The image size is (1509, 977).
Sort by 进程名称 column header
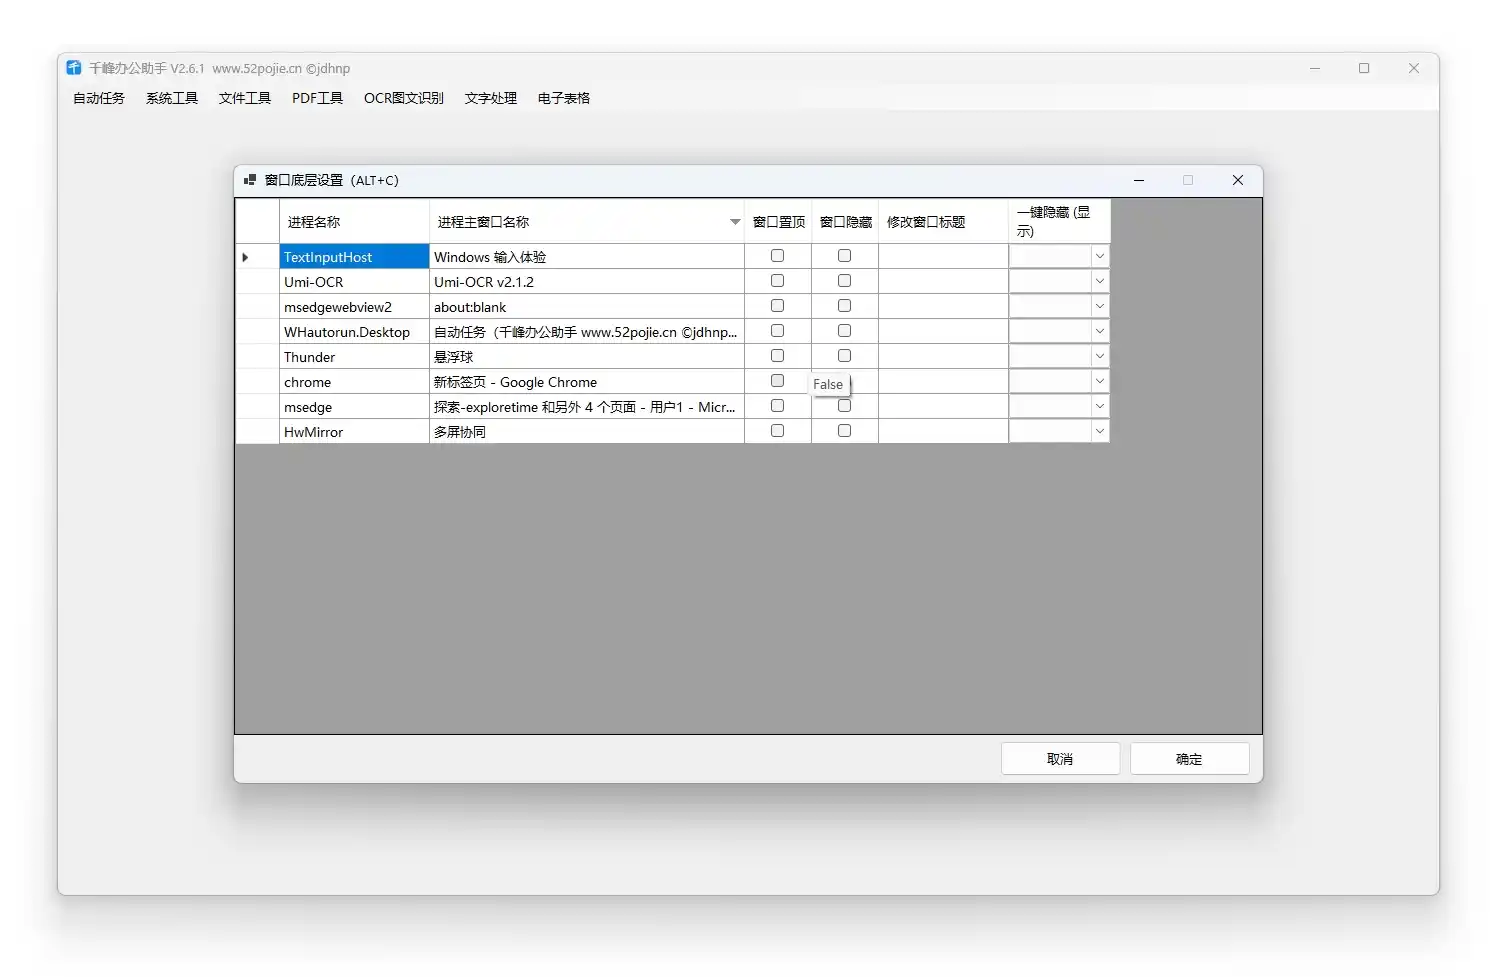354,222
